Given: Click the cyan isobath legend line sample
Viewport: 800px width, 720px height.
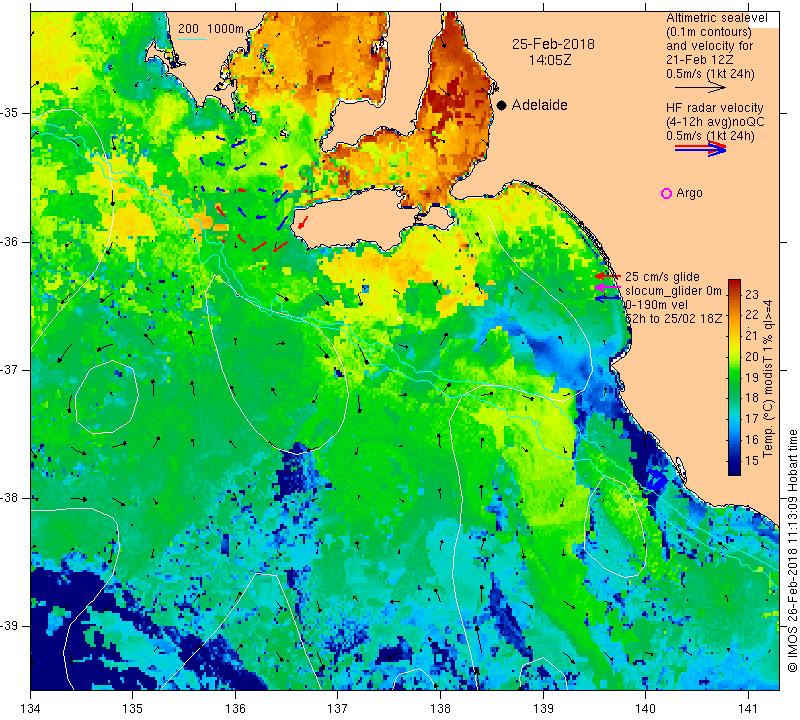Looking at the screenshot, I should point(192,39).
